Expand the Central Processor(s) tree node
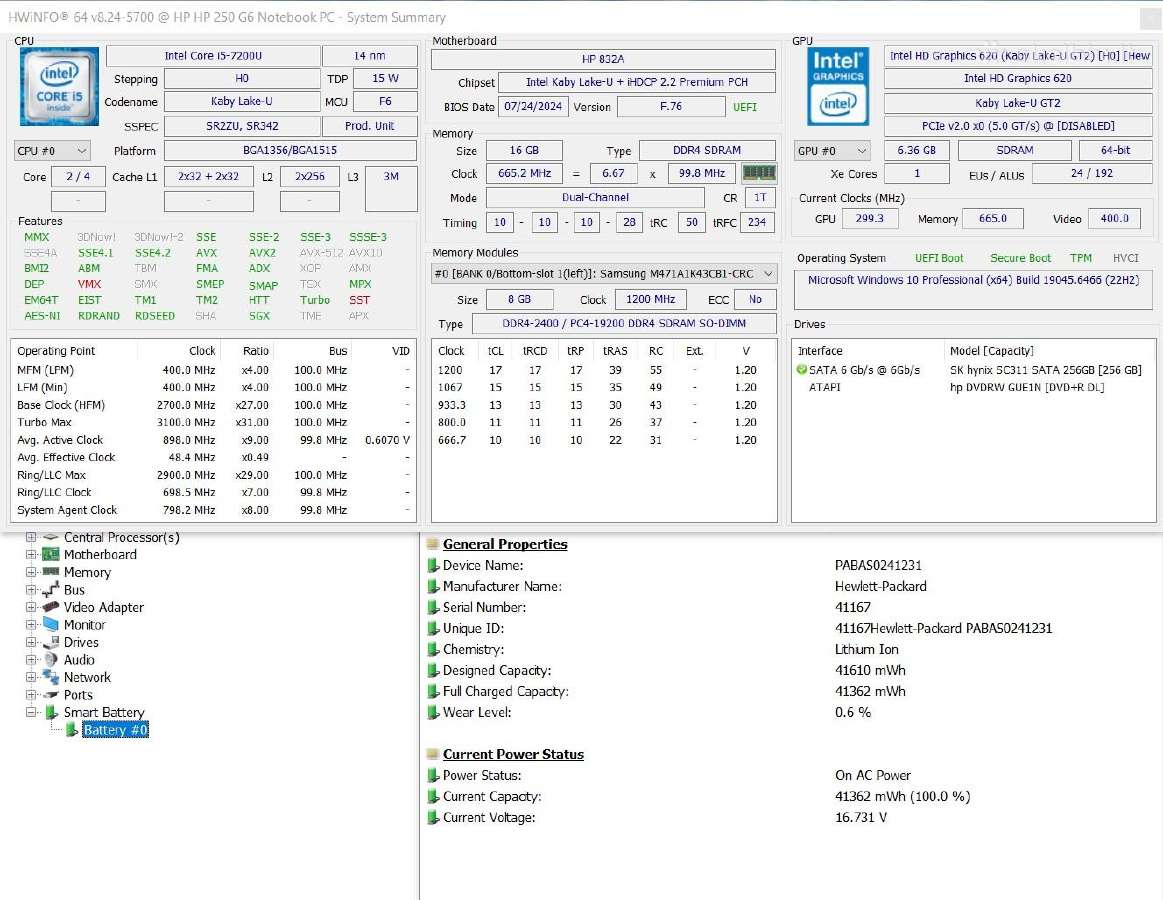 31,536
